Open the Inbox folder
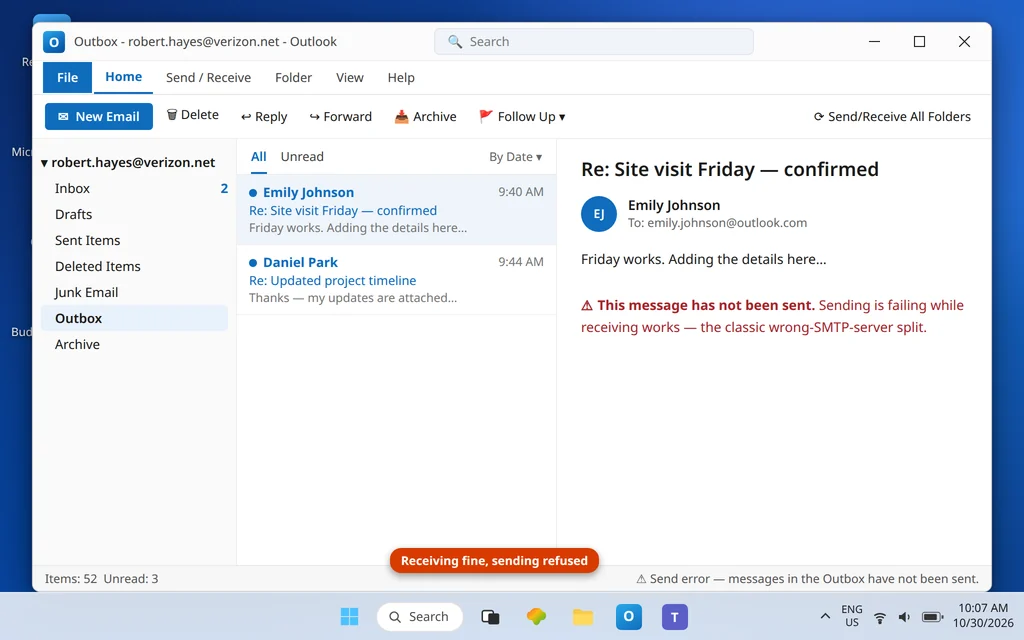 coord(135,188)
